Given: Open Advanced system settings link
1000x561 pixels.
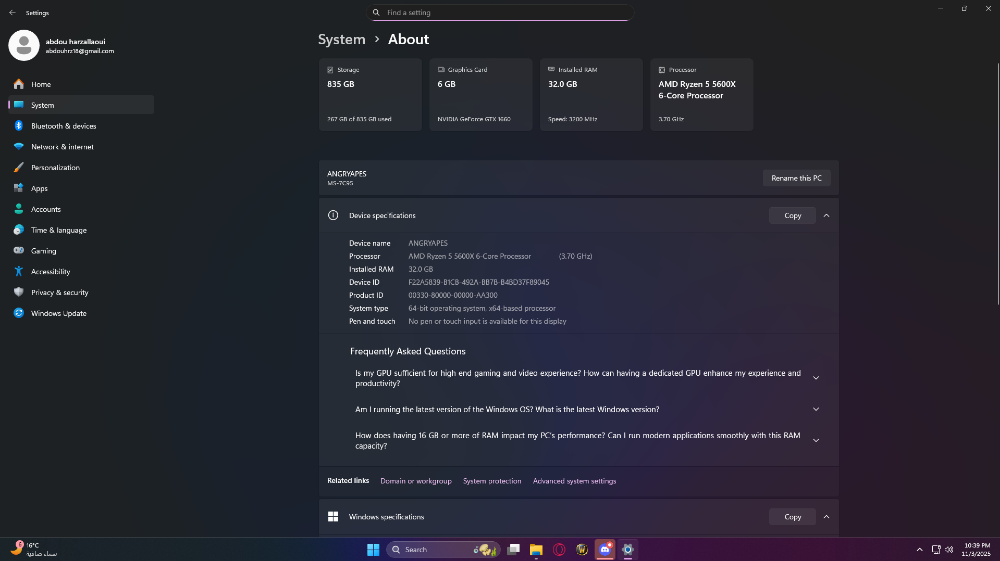Looking at the screenshot, I should 575,481.
